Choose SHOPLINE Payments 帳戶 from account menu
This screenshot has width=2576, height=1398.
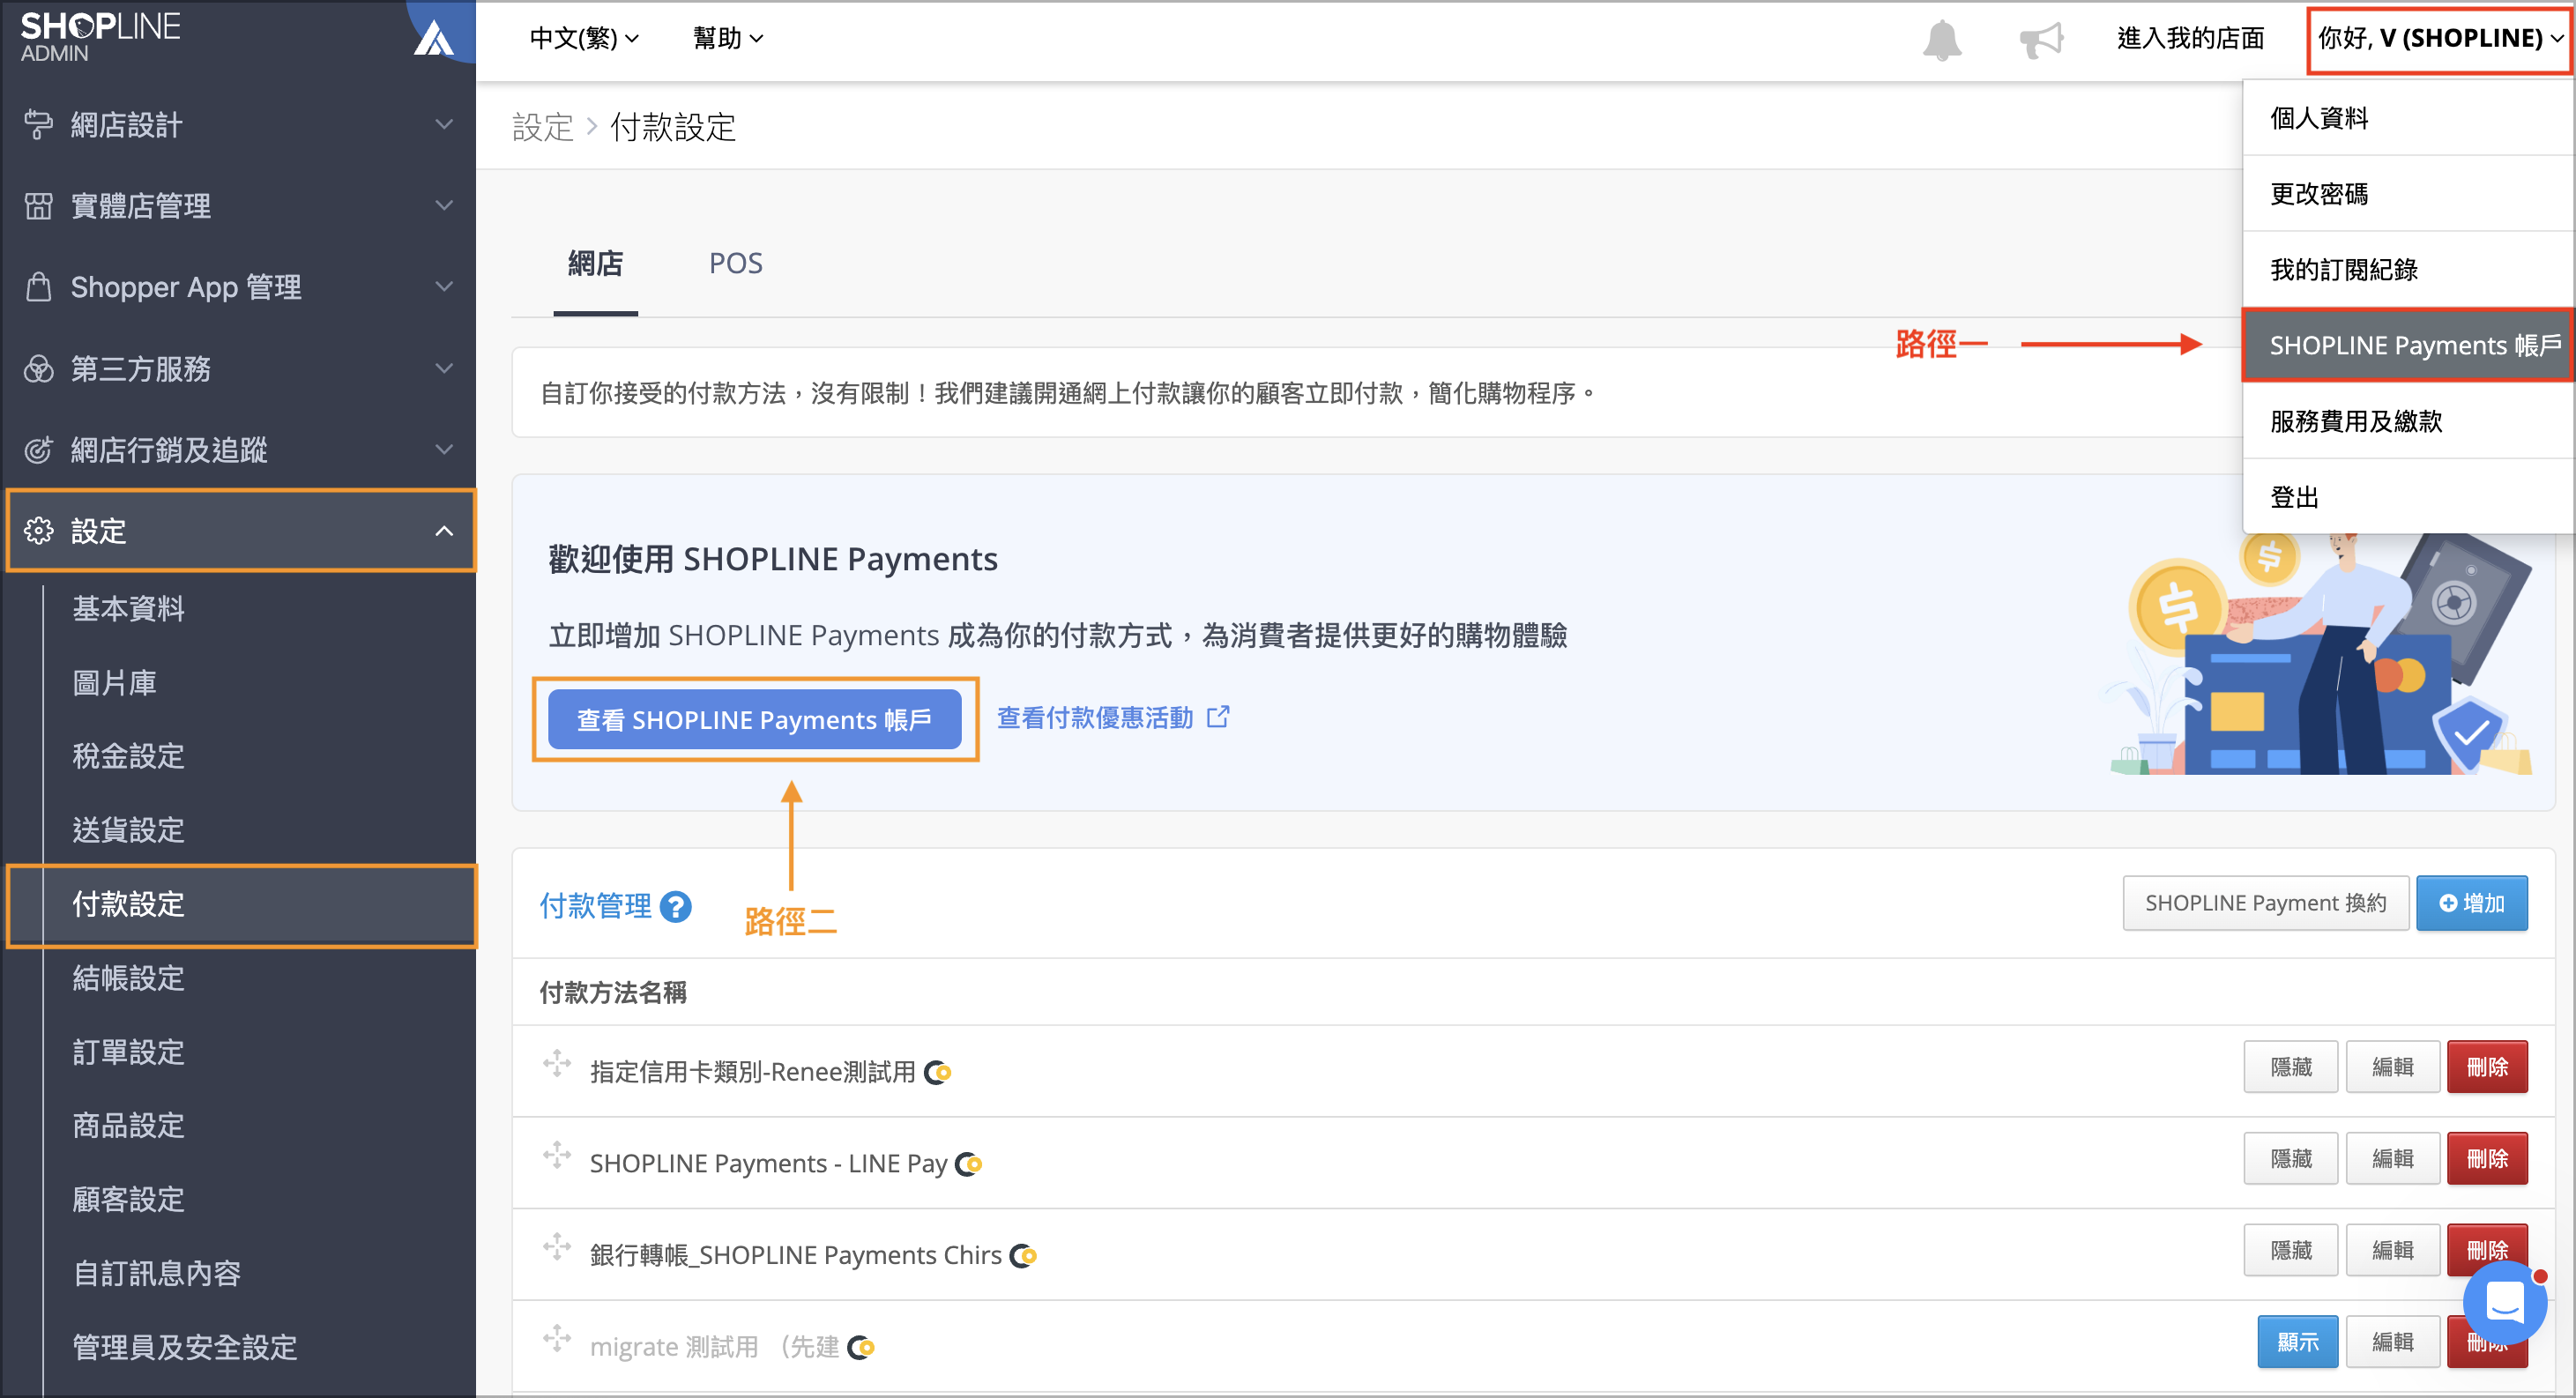coord(2408,345)
